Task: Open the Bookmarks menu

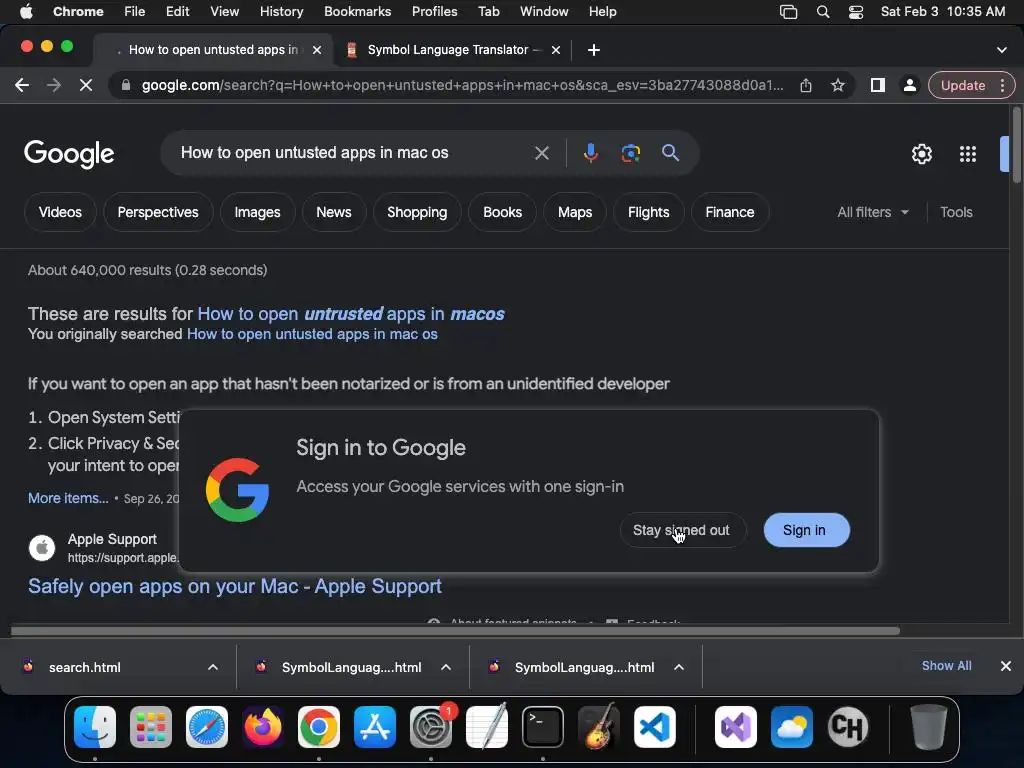Action: coord(357,11)
